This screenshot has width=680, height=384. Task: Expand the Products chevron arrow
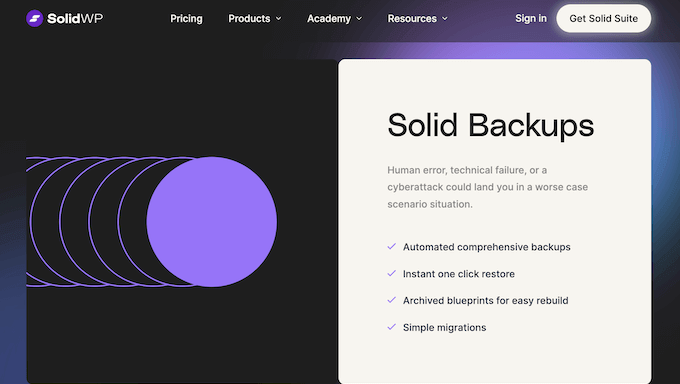click(x=278, y=19)
